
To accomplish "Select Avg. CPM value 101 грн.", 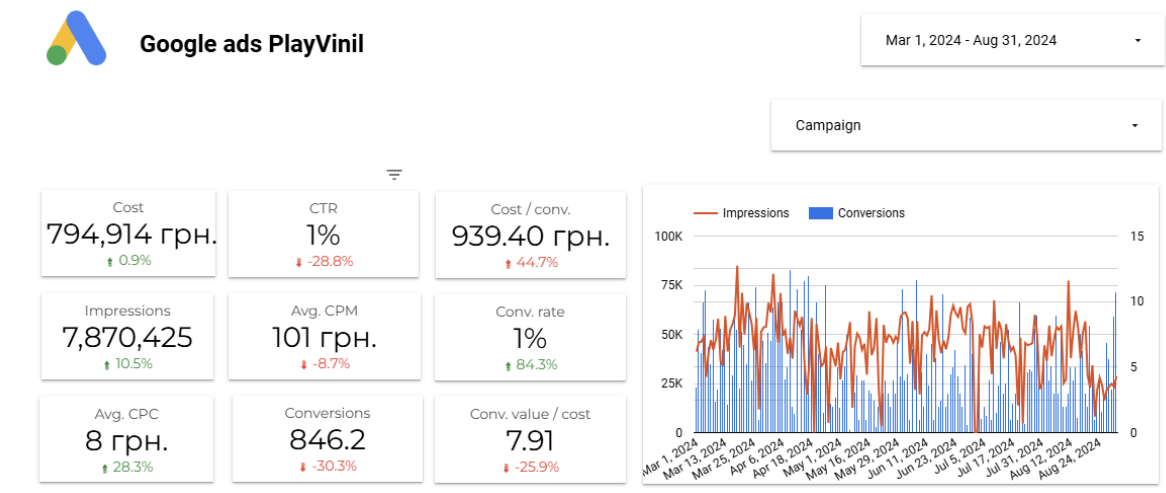I will [323, 338].
